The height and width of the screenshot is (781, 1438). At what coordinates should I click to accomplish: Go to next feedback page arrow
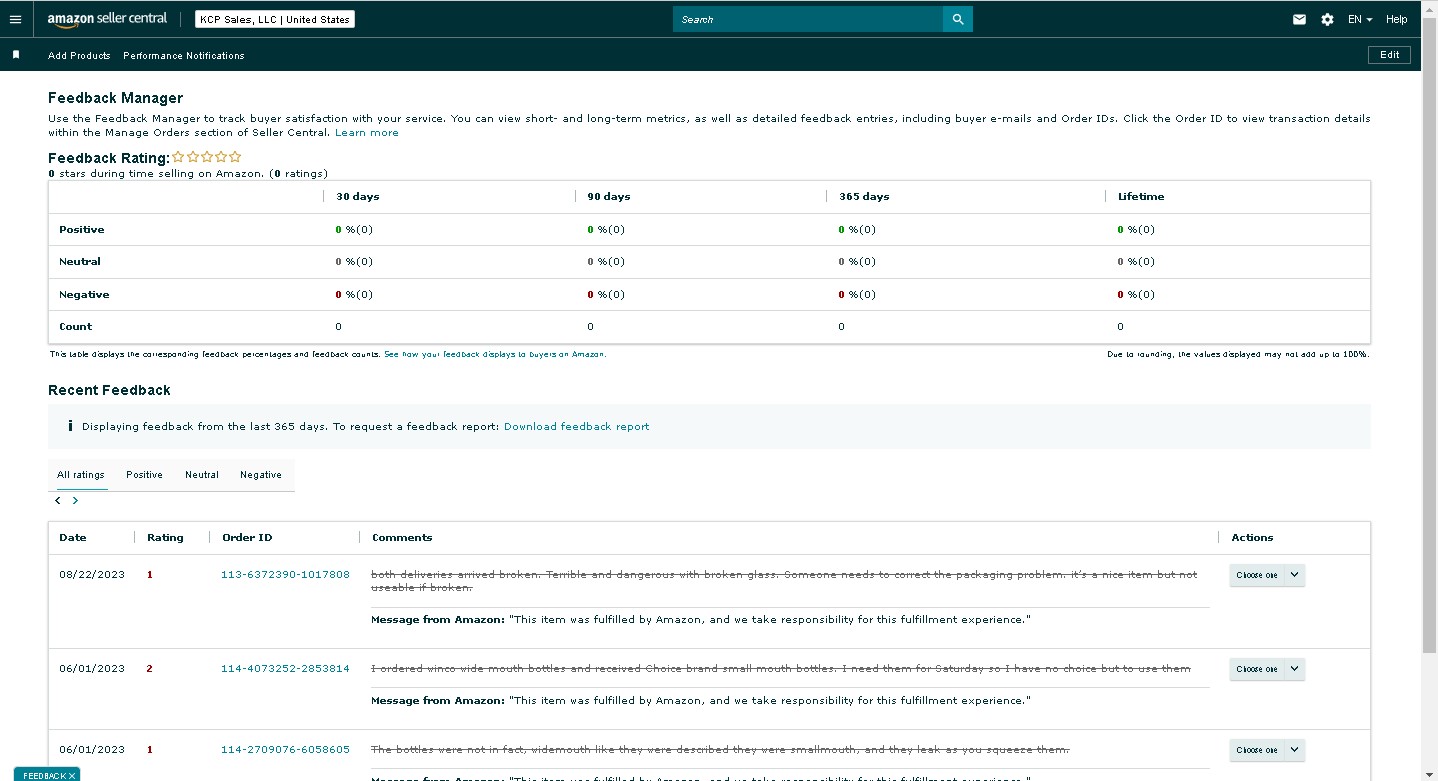tap(75, 500)
